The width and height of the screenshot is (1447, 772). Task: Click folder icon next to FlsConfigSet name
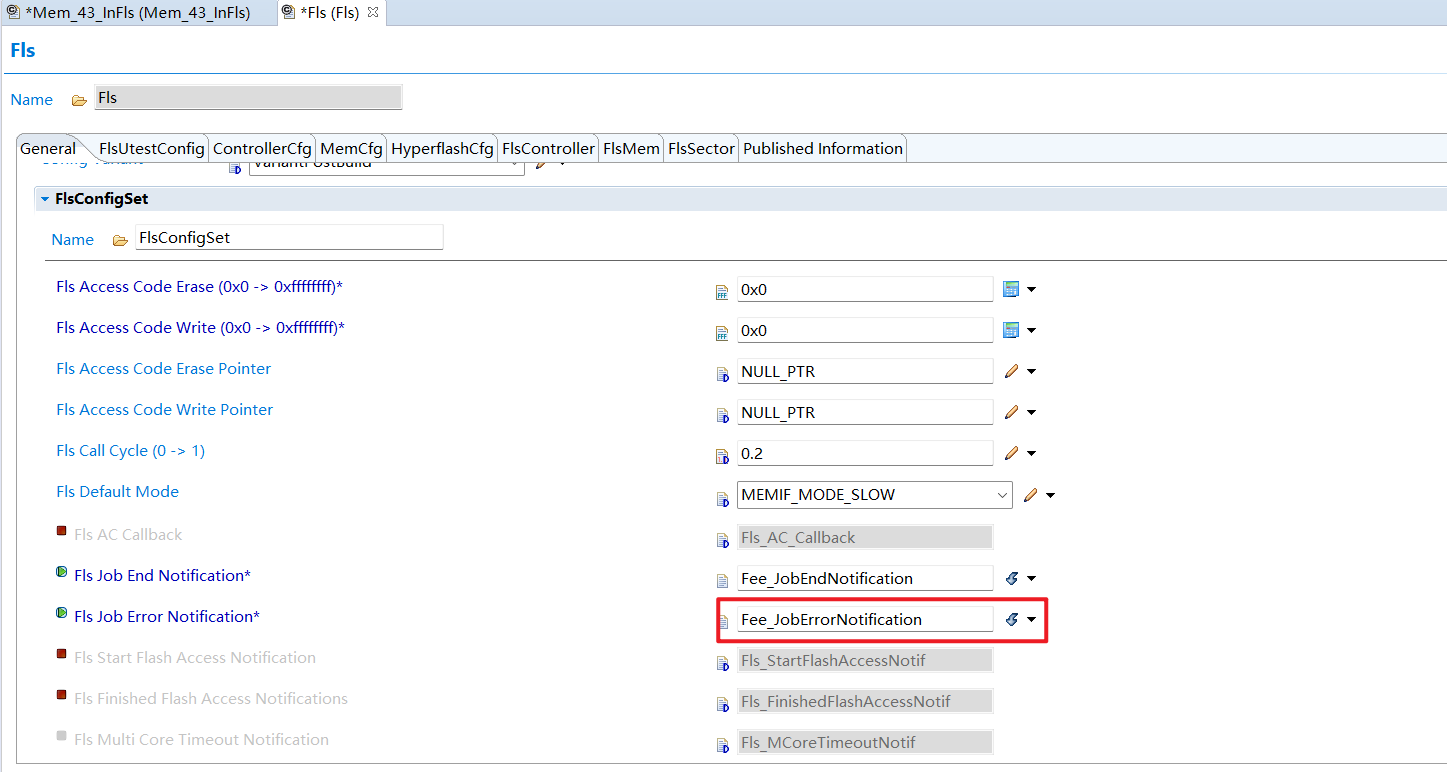pyautogui.click(x=120, y=240)
